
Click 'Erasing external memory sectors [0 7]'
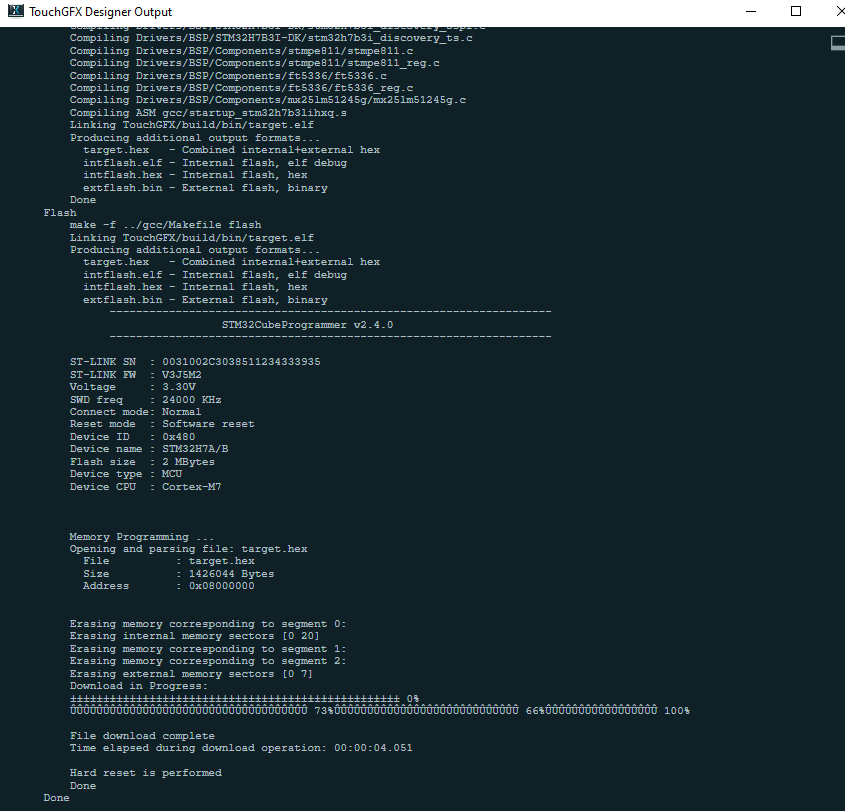pyautogui.click(x=191, y=674)
